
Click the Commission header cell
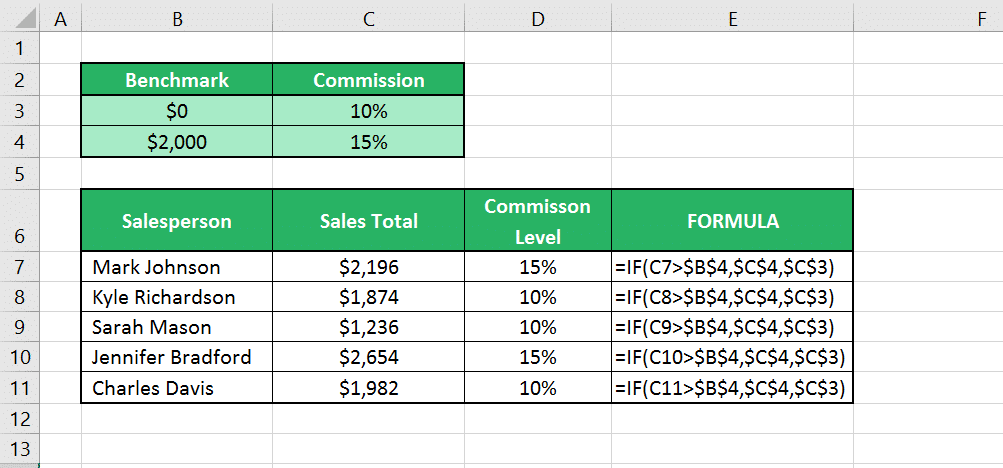coord(368,80)
